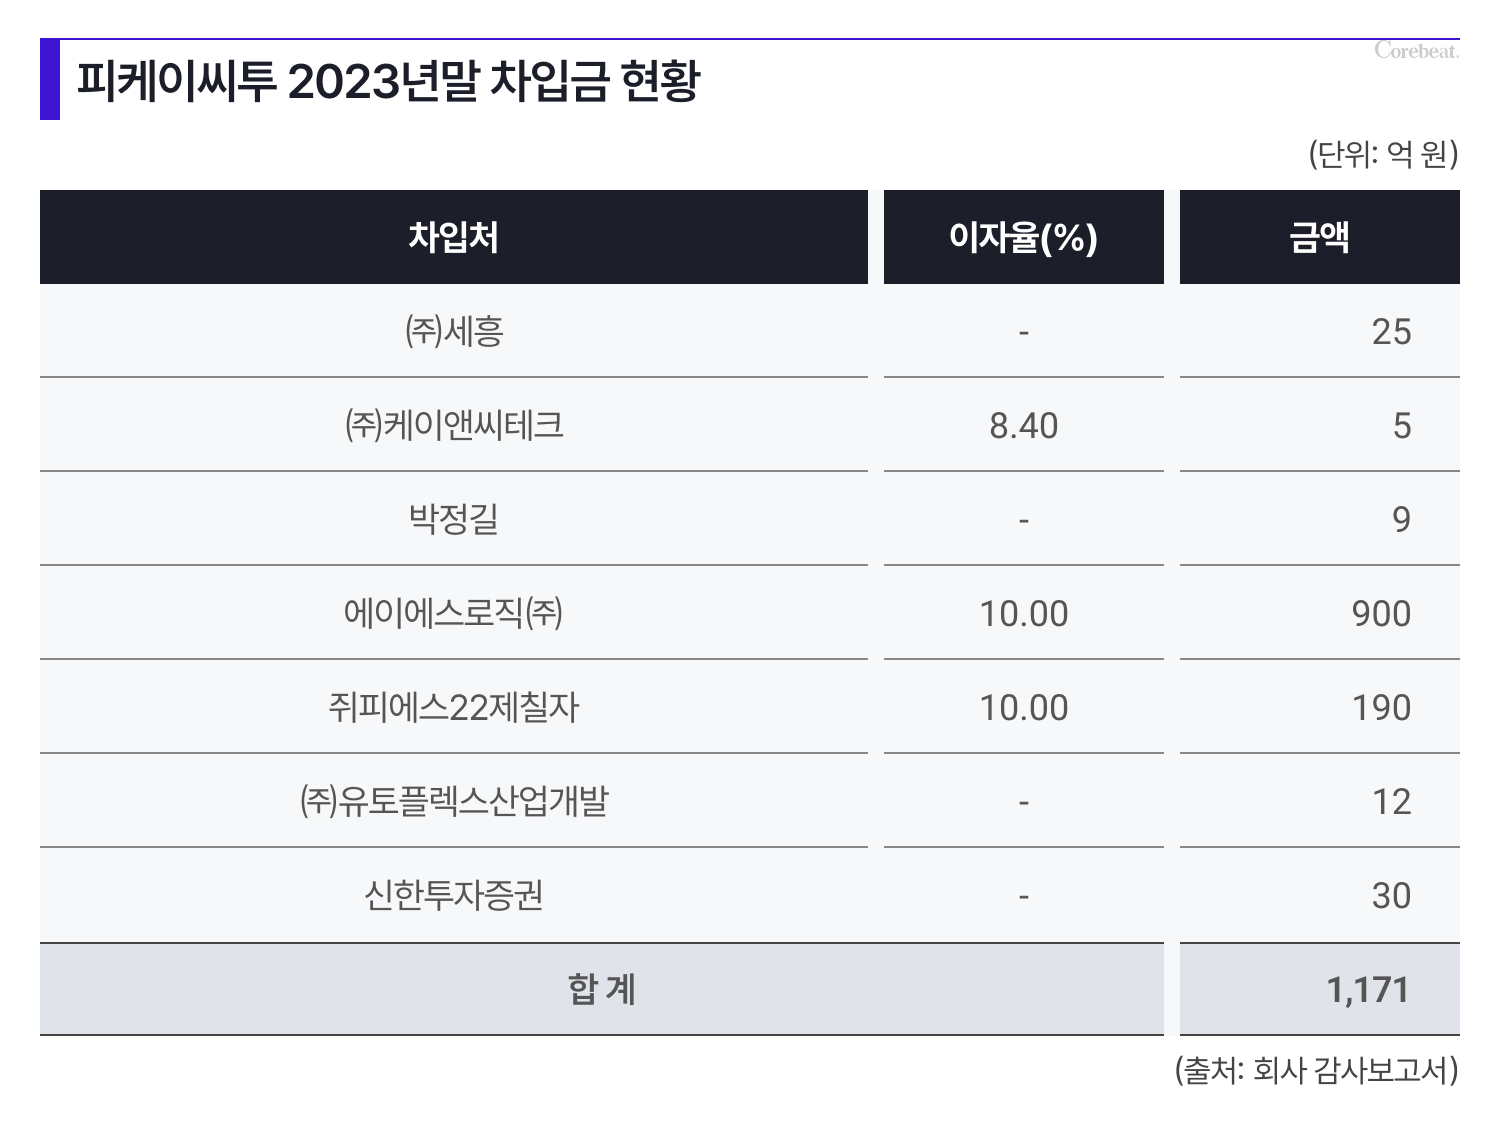This screenshot has width=1500, height=1130.
Task: Select the 합 계 total label
Action: (x=602, y=989)
